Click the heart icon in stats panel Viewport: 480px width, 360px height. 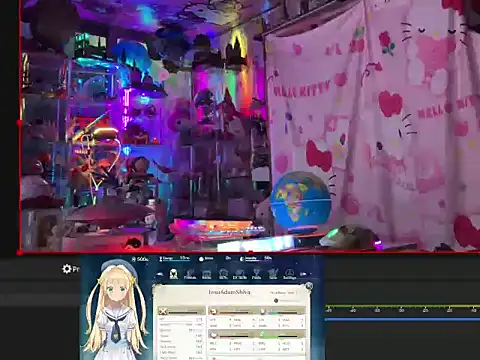214,335
